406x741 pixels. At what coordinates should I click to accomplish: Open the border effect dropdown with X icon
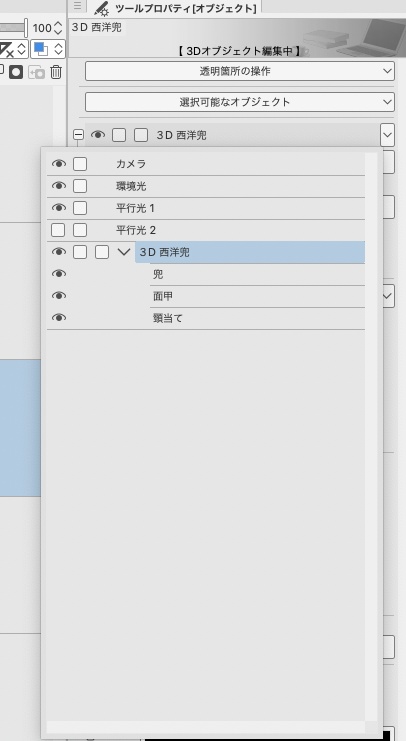13,49
